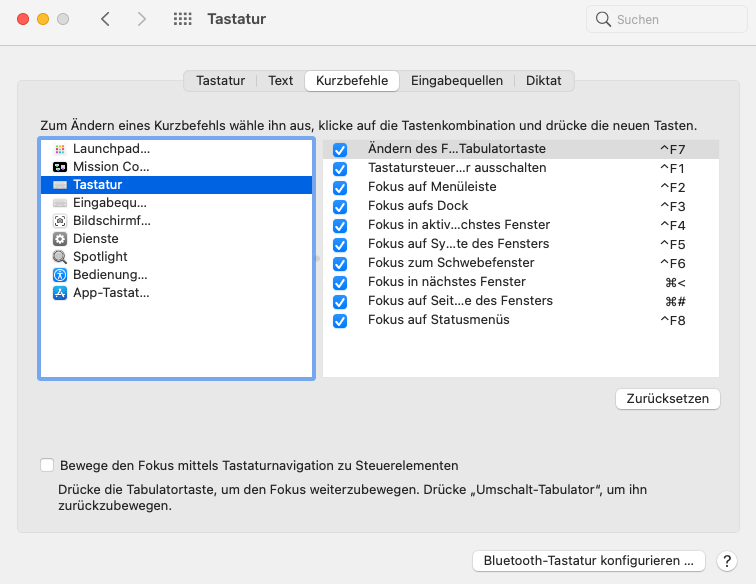
Task: Click the Bedienungshilfen accessibility icon
Action: (60, 275)
